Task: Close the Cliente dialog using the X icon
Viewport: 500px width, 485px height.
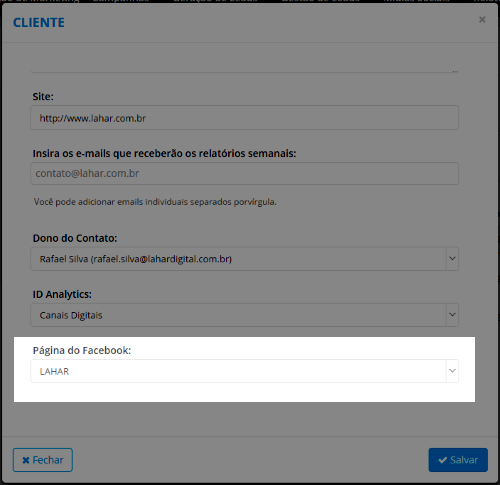Action: tap(482, 20)
